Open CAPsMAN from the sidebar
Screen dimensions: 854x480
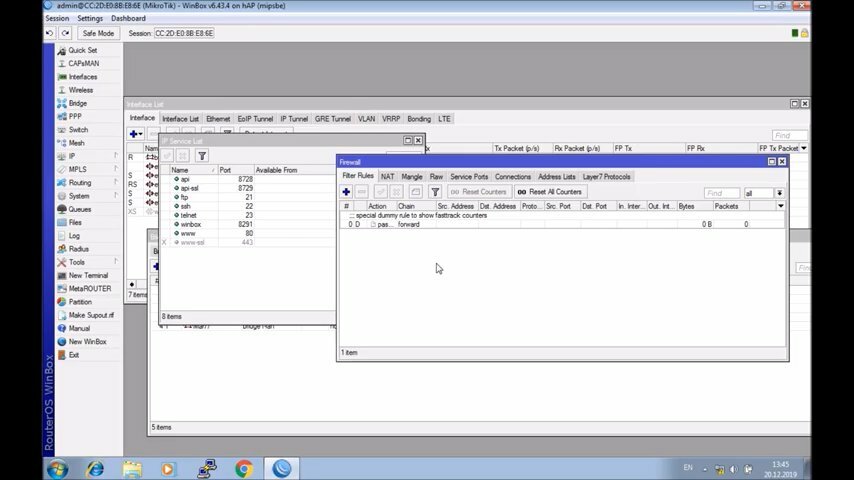[83, 63]
